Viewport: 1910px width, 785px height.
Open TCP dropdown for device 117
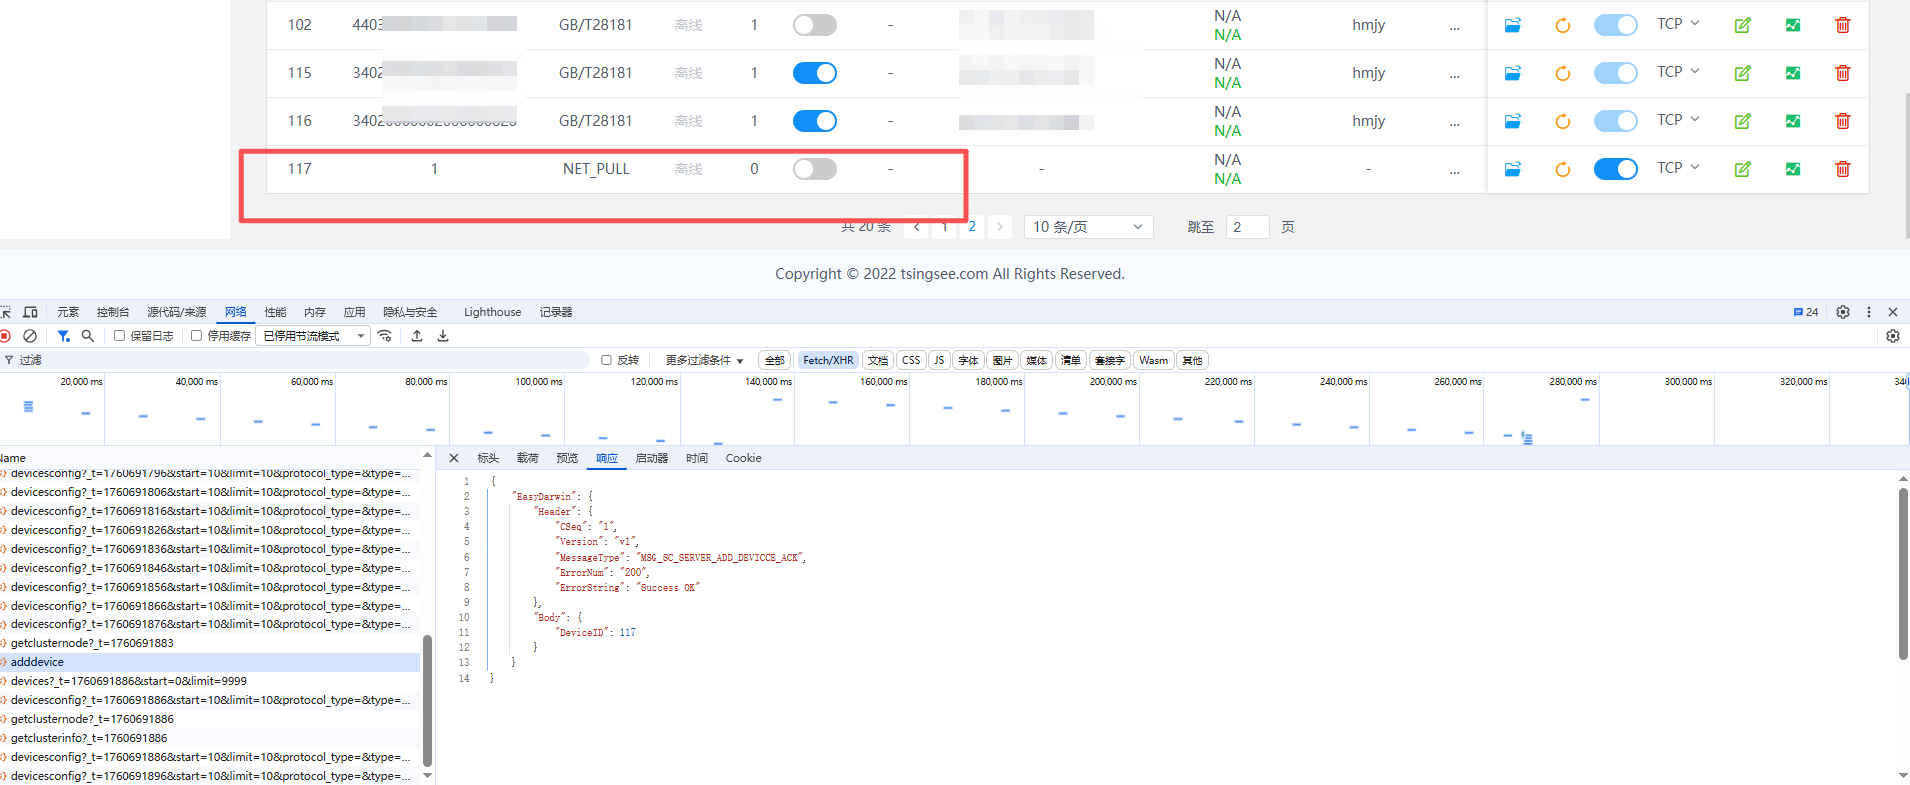pos(1678,168)
